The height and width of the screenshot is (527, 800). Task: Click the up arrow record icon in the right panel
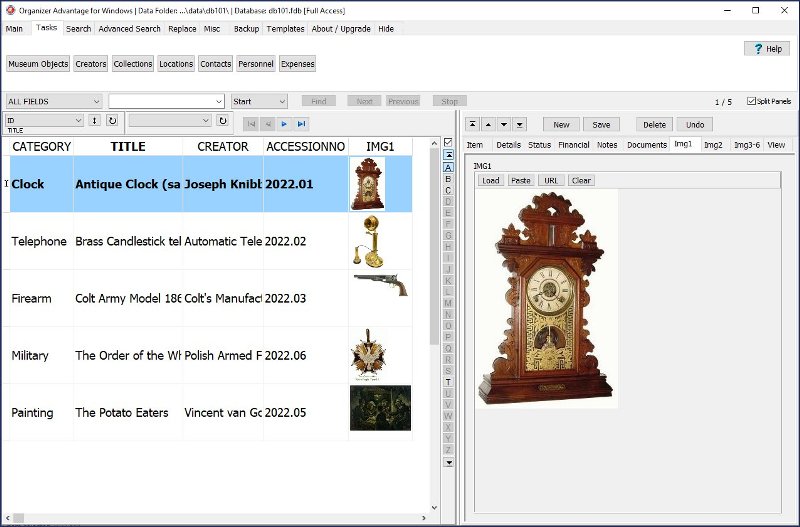coord(488,124)
